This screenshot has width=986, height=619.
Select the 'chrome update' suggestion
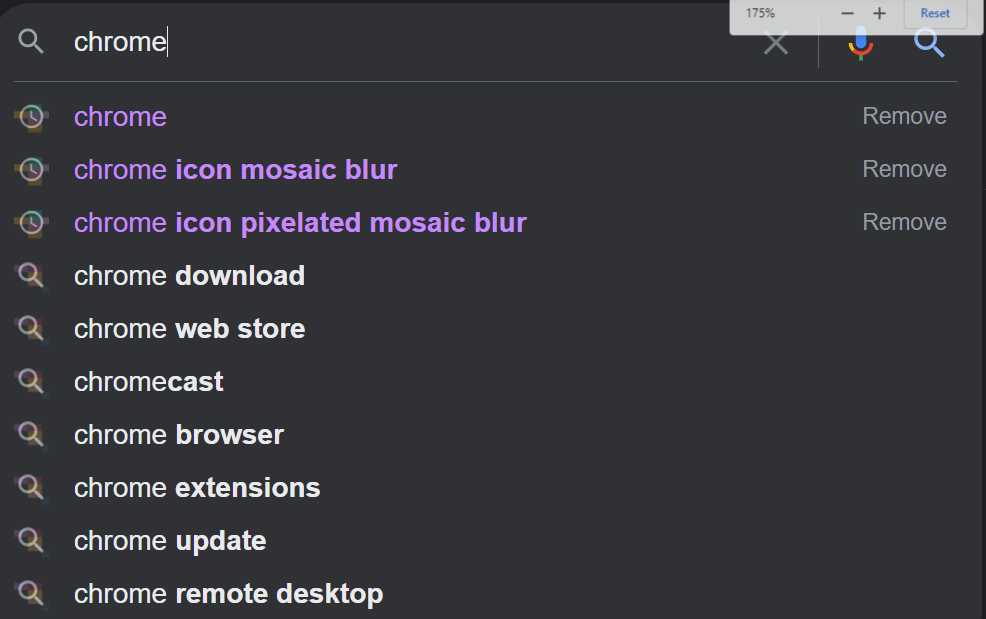pos(170,541)
